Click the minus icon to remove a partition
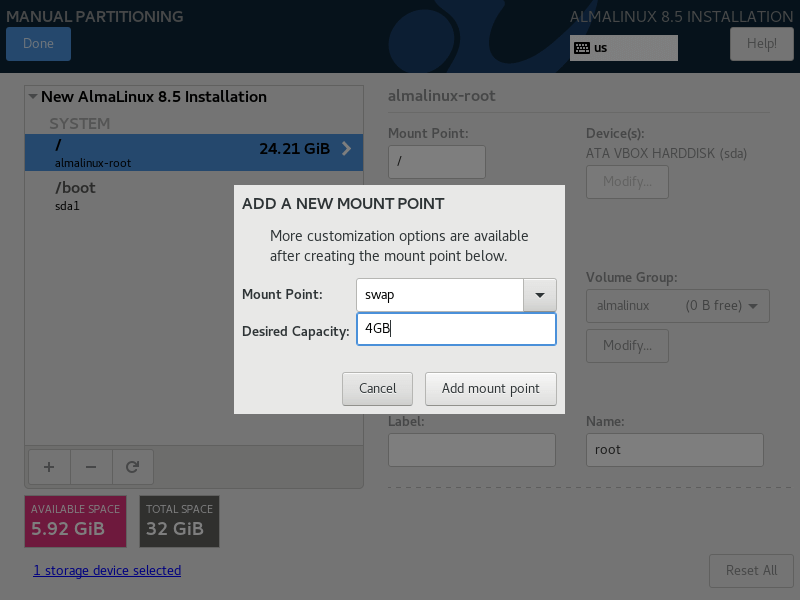 (91, 466)
